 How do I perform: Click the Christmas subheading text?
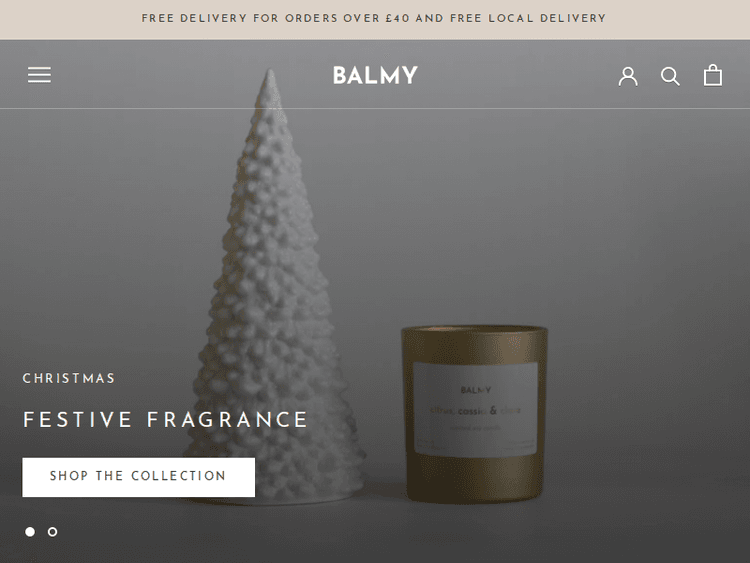click(x=69, y=378)
